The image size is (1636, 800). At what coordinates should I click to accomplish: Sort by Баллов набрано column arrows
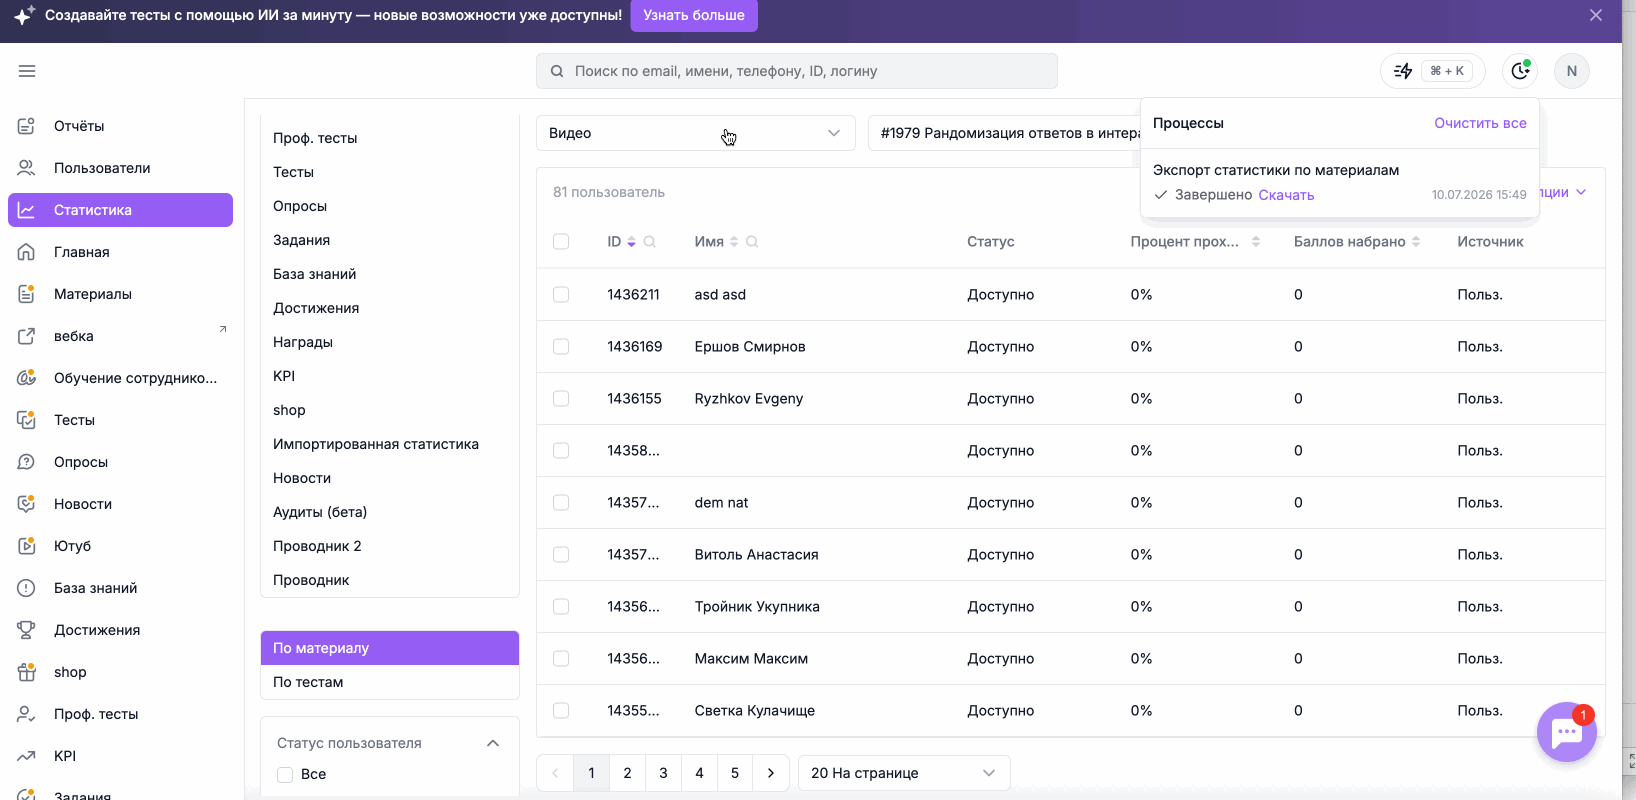[x=1416, y=242]
